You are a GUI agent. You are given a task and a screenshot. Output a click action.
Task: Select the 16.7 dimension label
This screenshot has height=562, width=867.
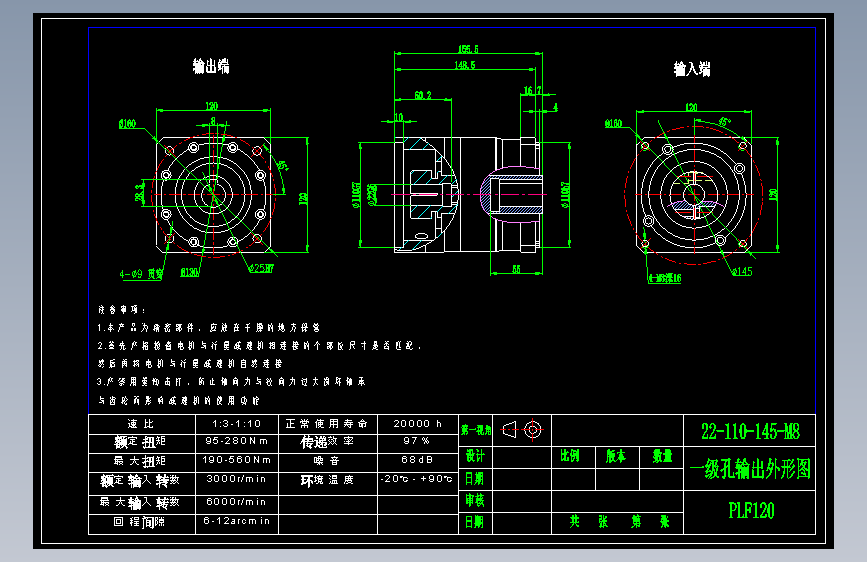tap(532, 90)
